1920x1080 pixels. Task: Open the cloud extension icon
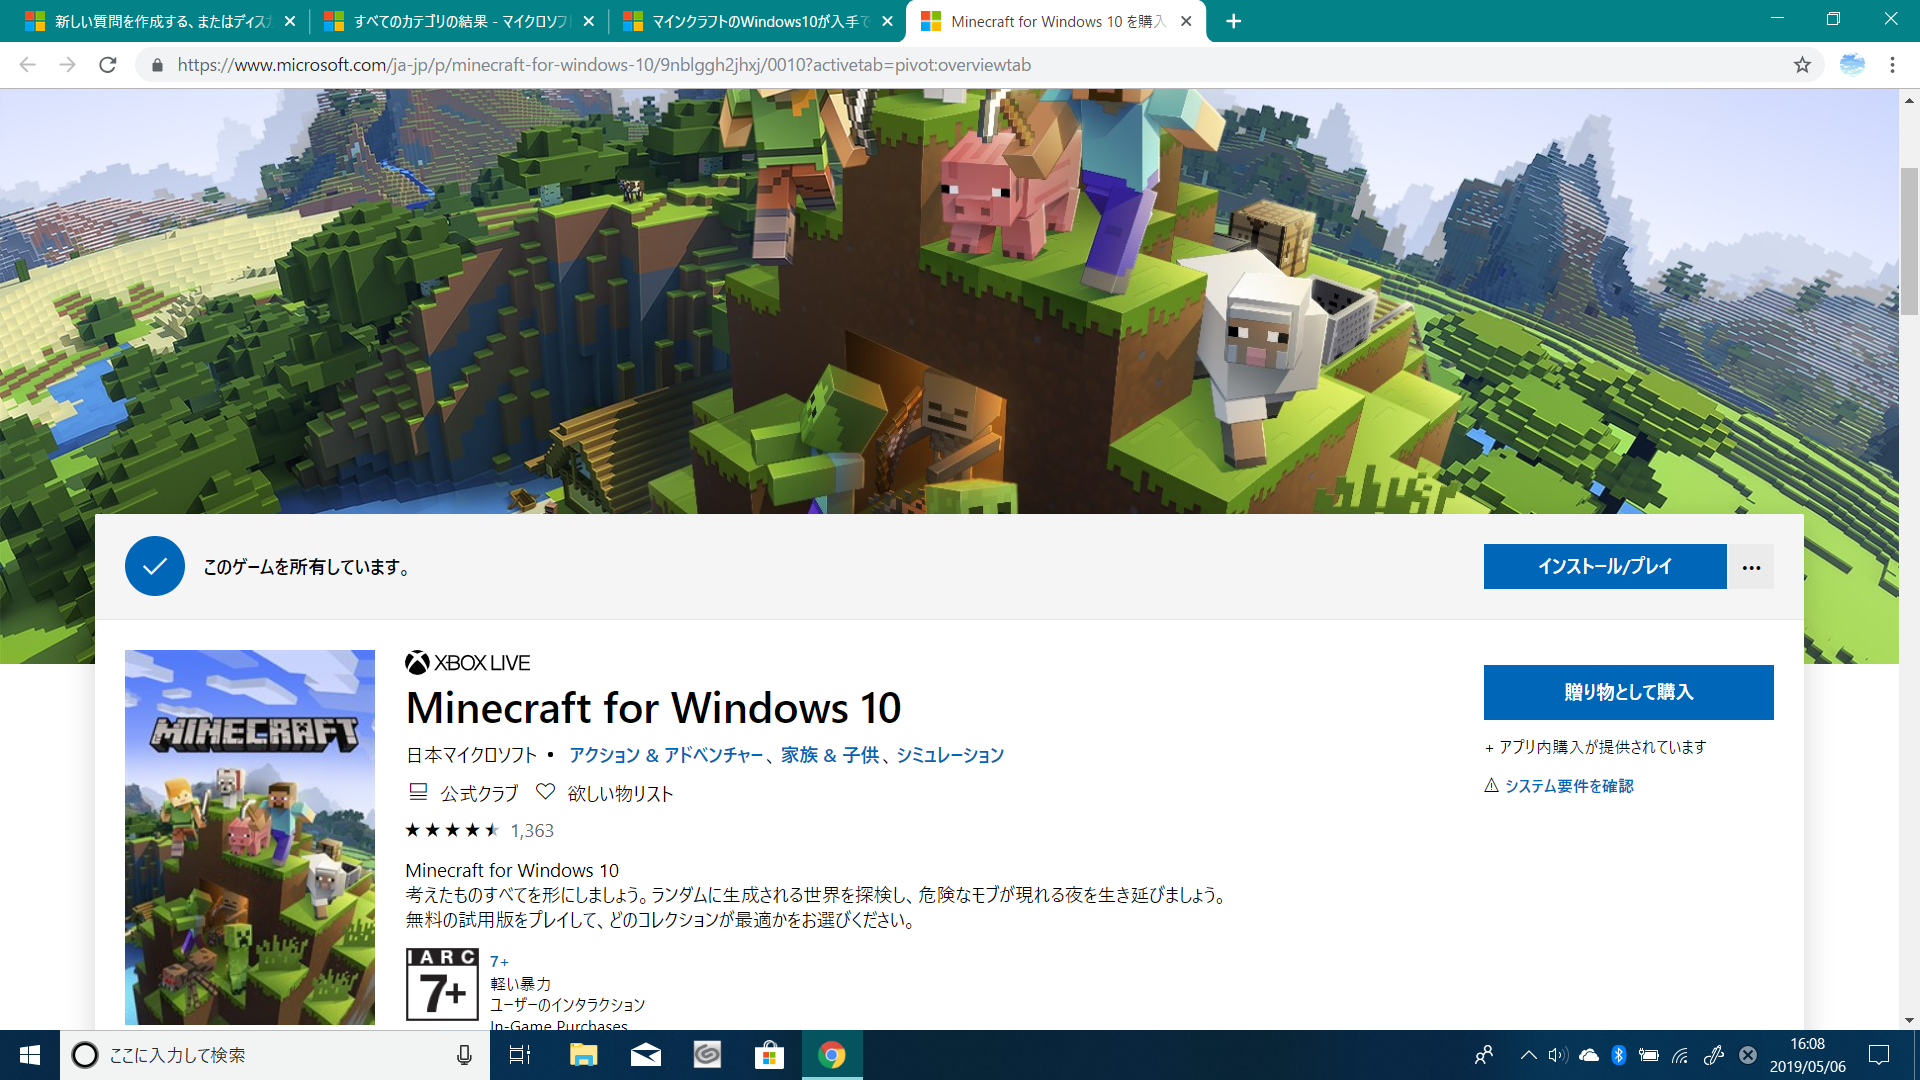tap(1852, 65)
